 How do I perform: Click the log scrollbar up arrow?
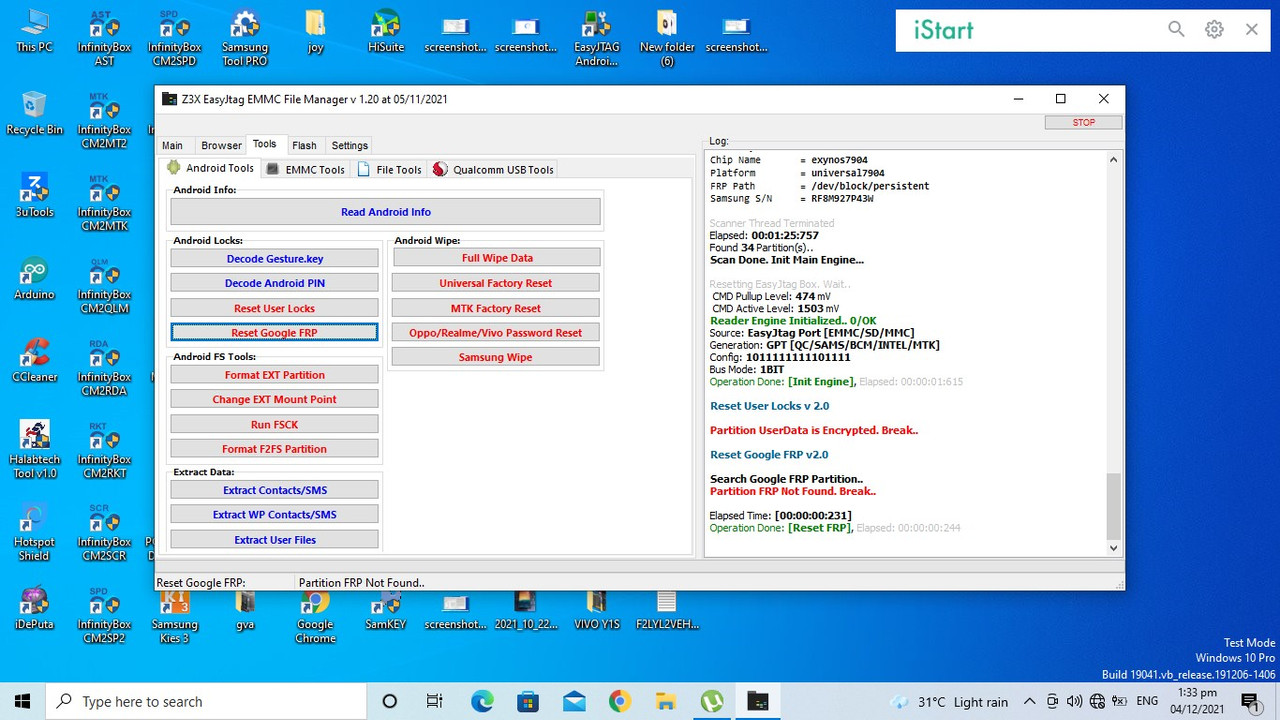tap(1113, 160)
